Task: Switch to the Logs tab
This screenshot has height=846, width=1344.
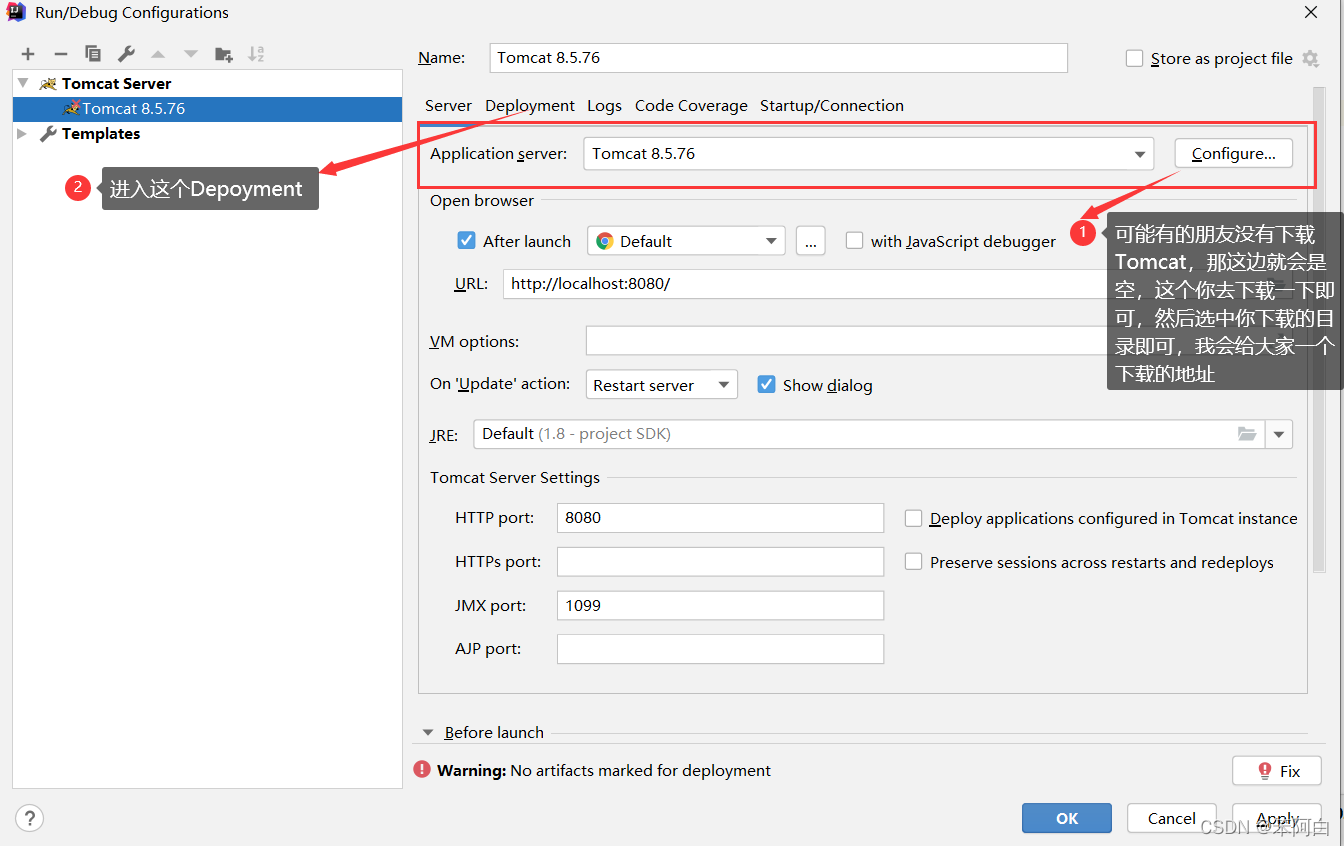Action: [604, 106]
